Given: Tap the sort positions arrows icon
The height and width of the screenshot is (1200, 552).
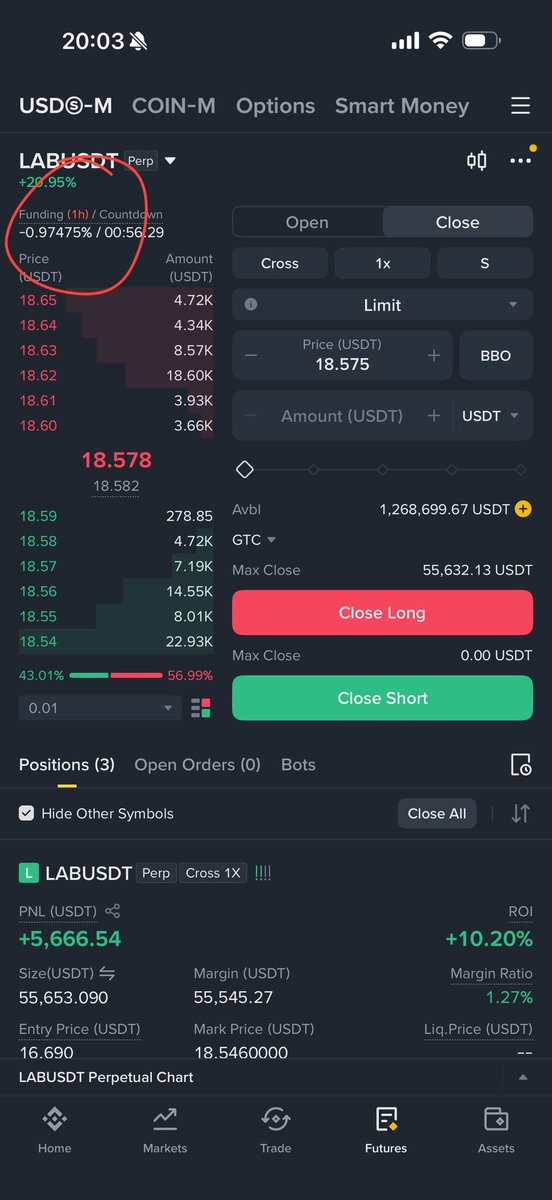Looking at the screenshot, I should [x=520, y=813].
